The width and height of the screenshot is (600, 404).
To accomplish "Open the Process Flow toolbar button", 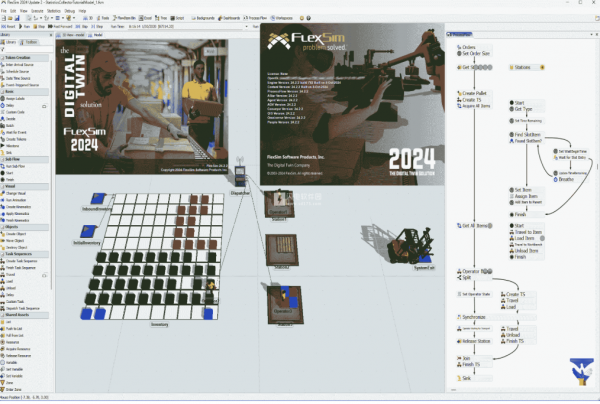I will point(255,18).
